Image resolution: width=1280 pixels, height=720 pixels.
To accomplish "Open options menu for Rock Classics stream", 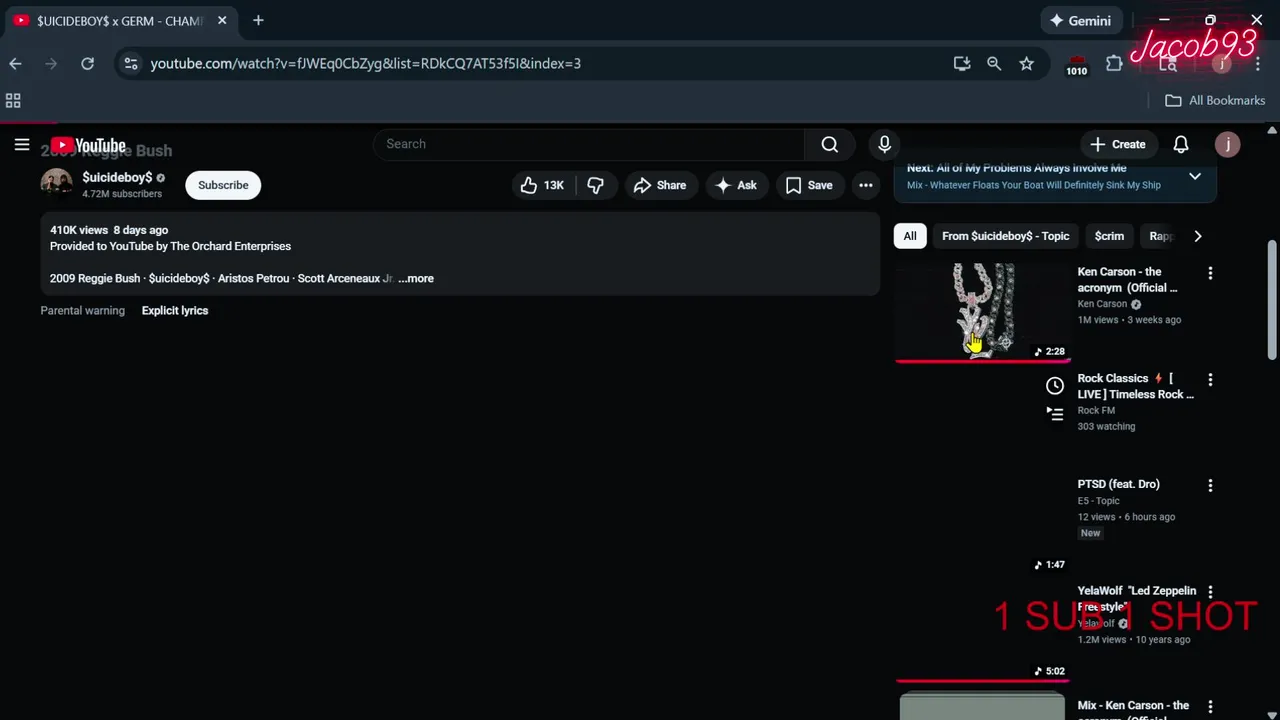I will pyautogui.click(x=1210, y=380).
